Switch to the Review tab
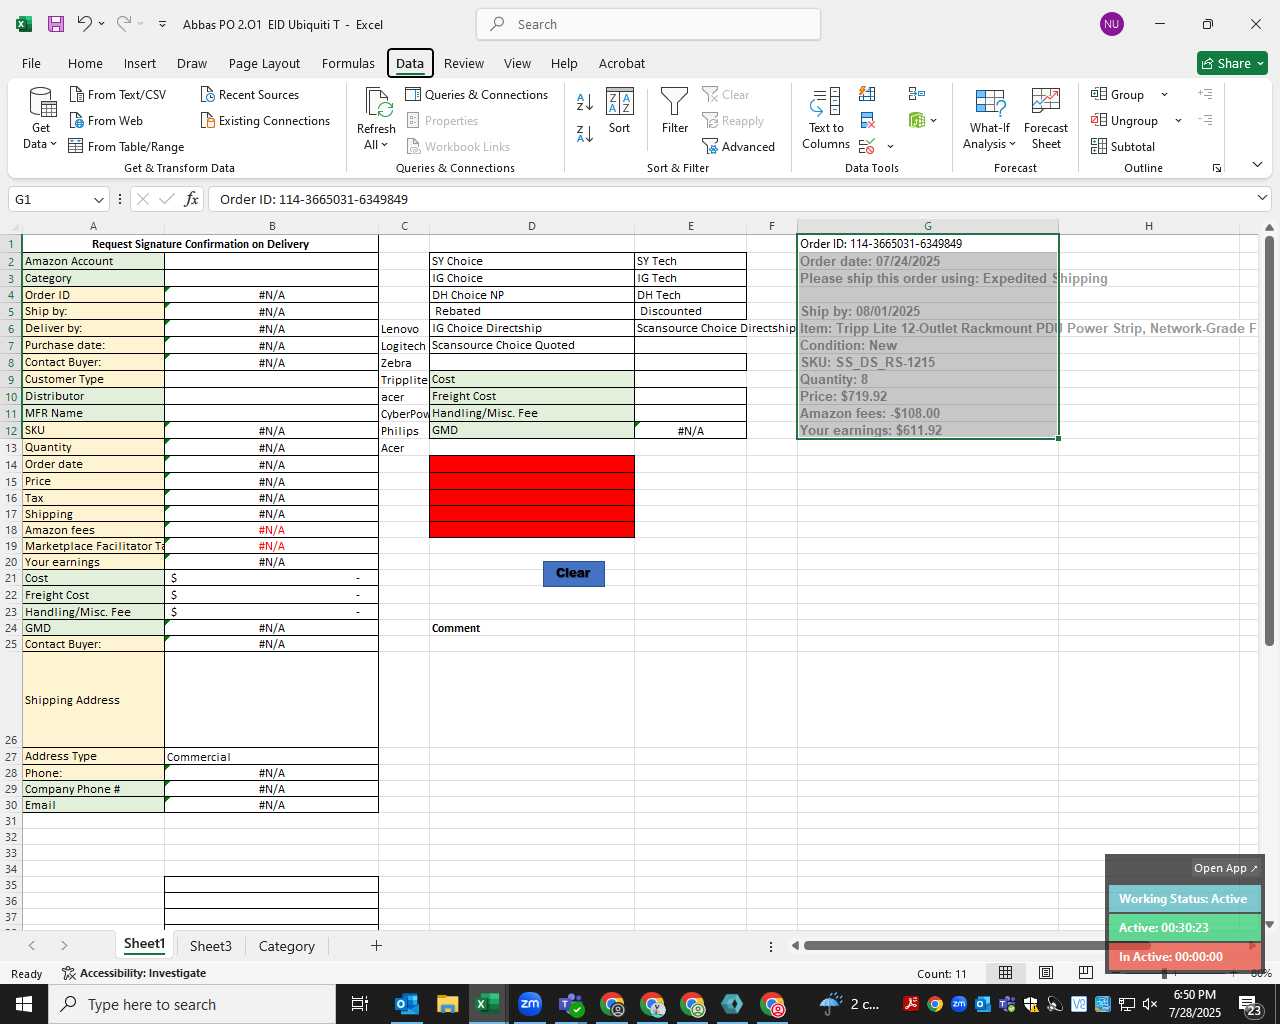1280x1024 pixels. pos(464,63)
